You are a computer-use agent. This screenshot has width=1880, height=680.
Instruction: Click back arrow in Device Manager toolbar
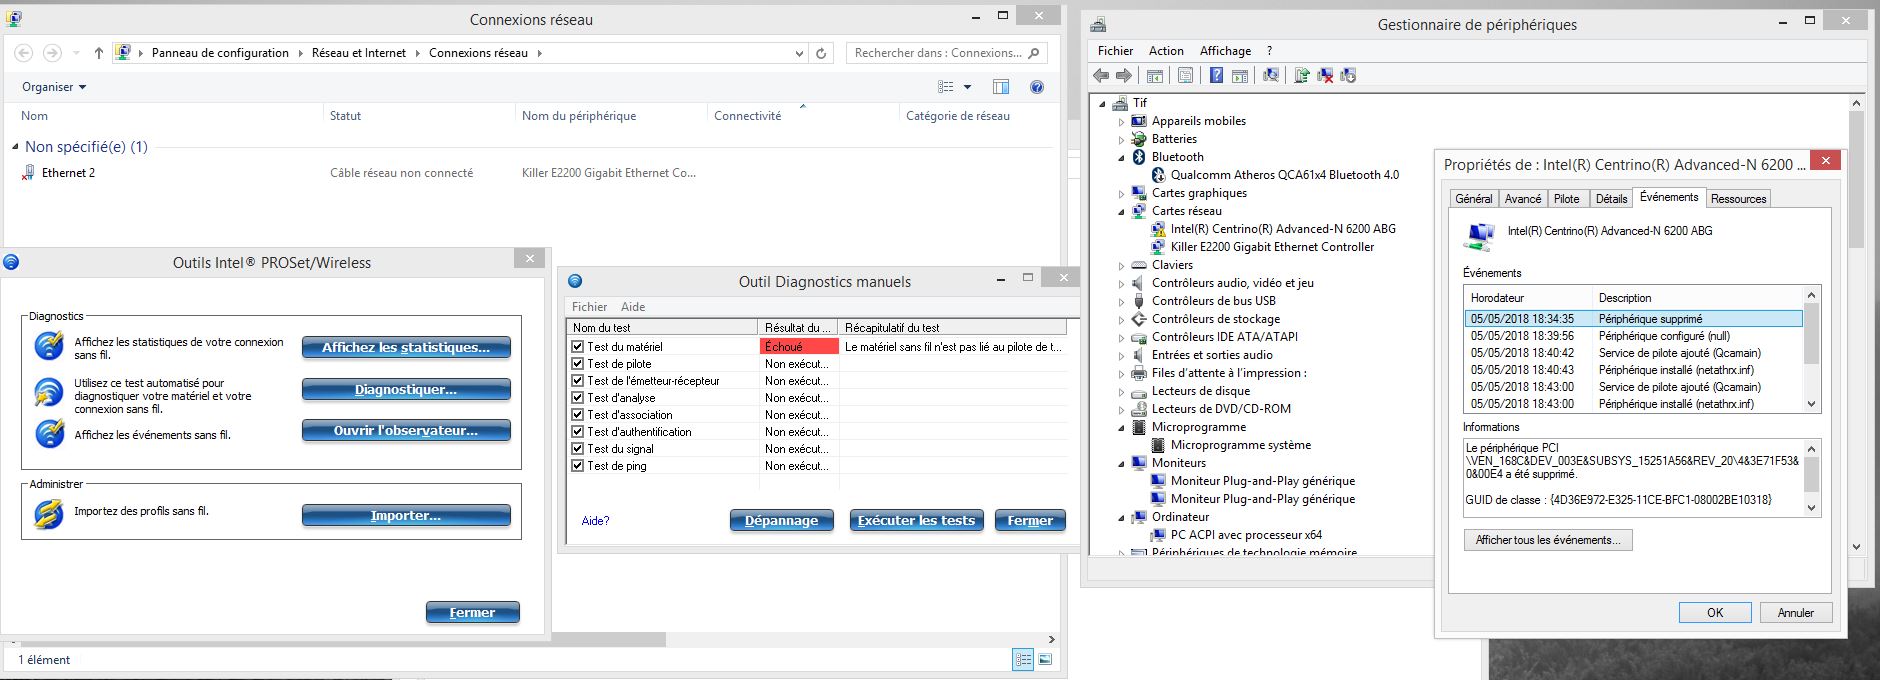point(1101,75)
